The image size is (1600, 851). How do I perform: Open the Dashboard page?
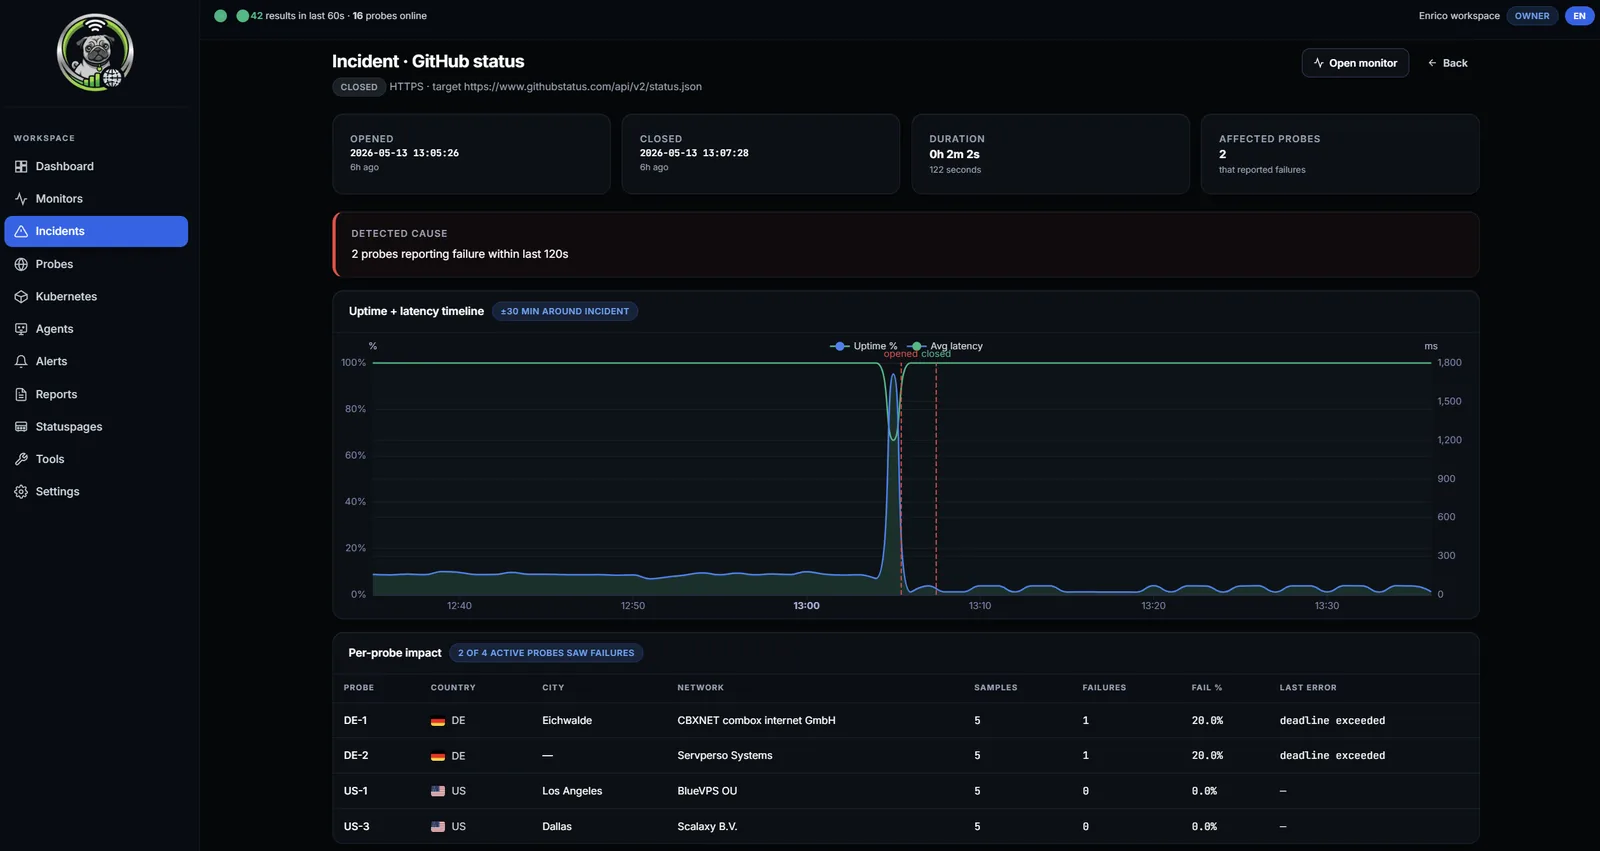pyautogui.click(x=96, y=167)
